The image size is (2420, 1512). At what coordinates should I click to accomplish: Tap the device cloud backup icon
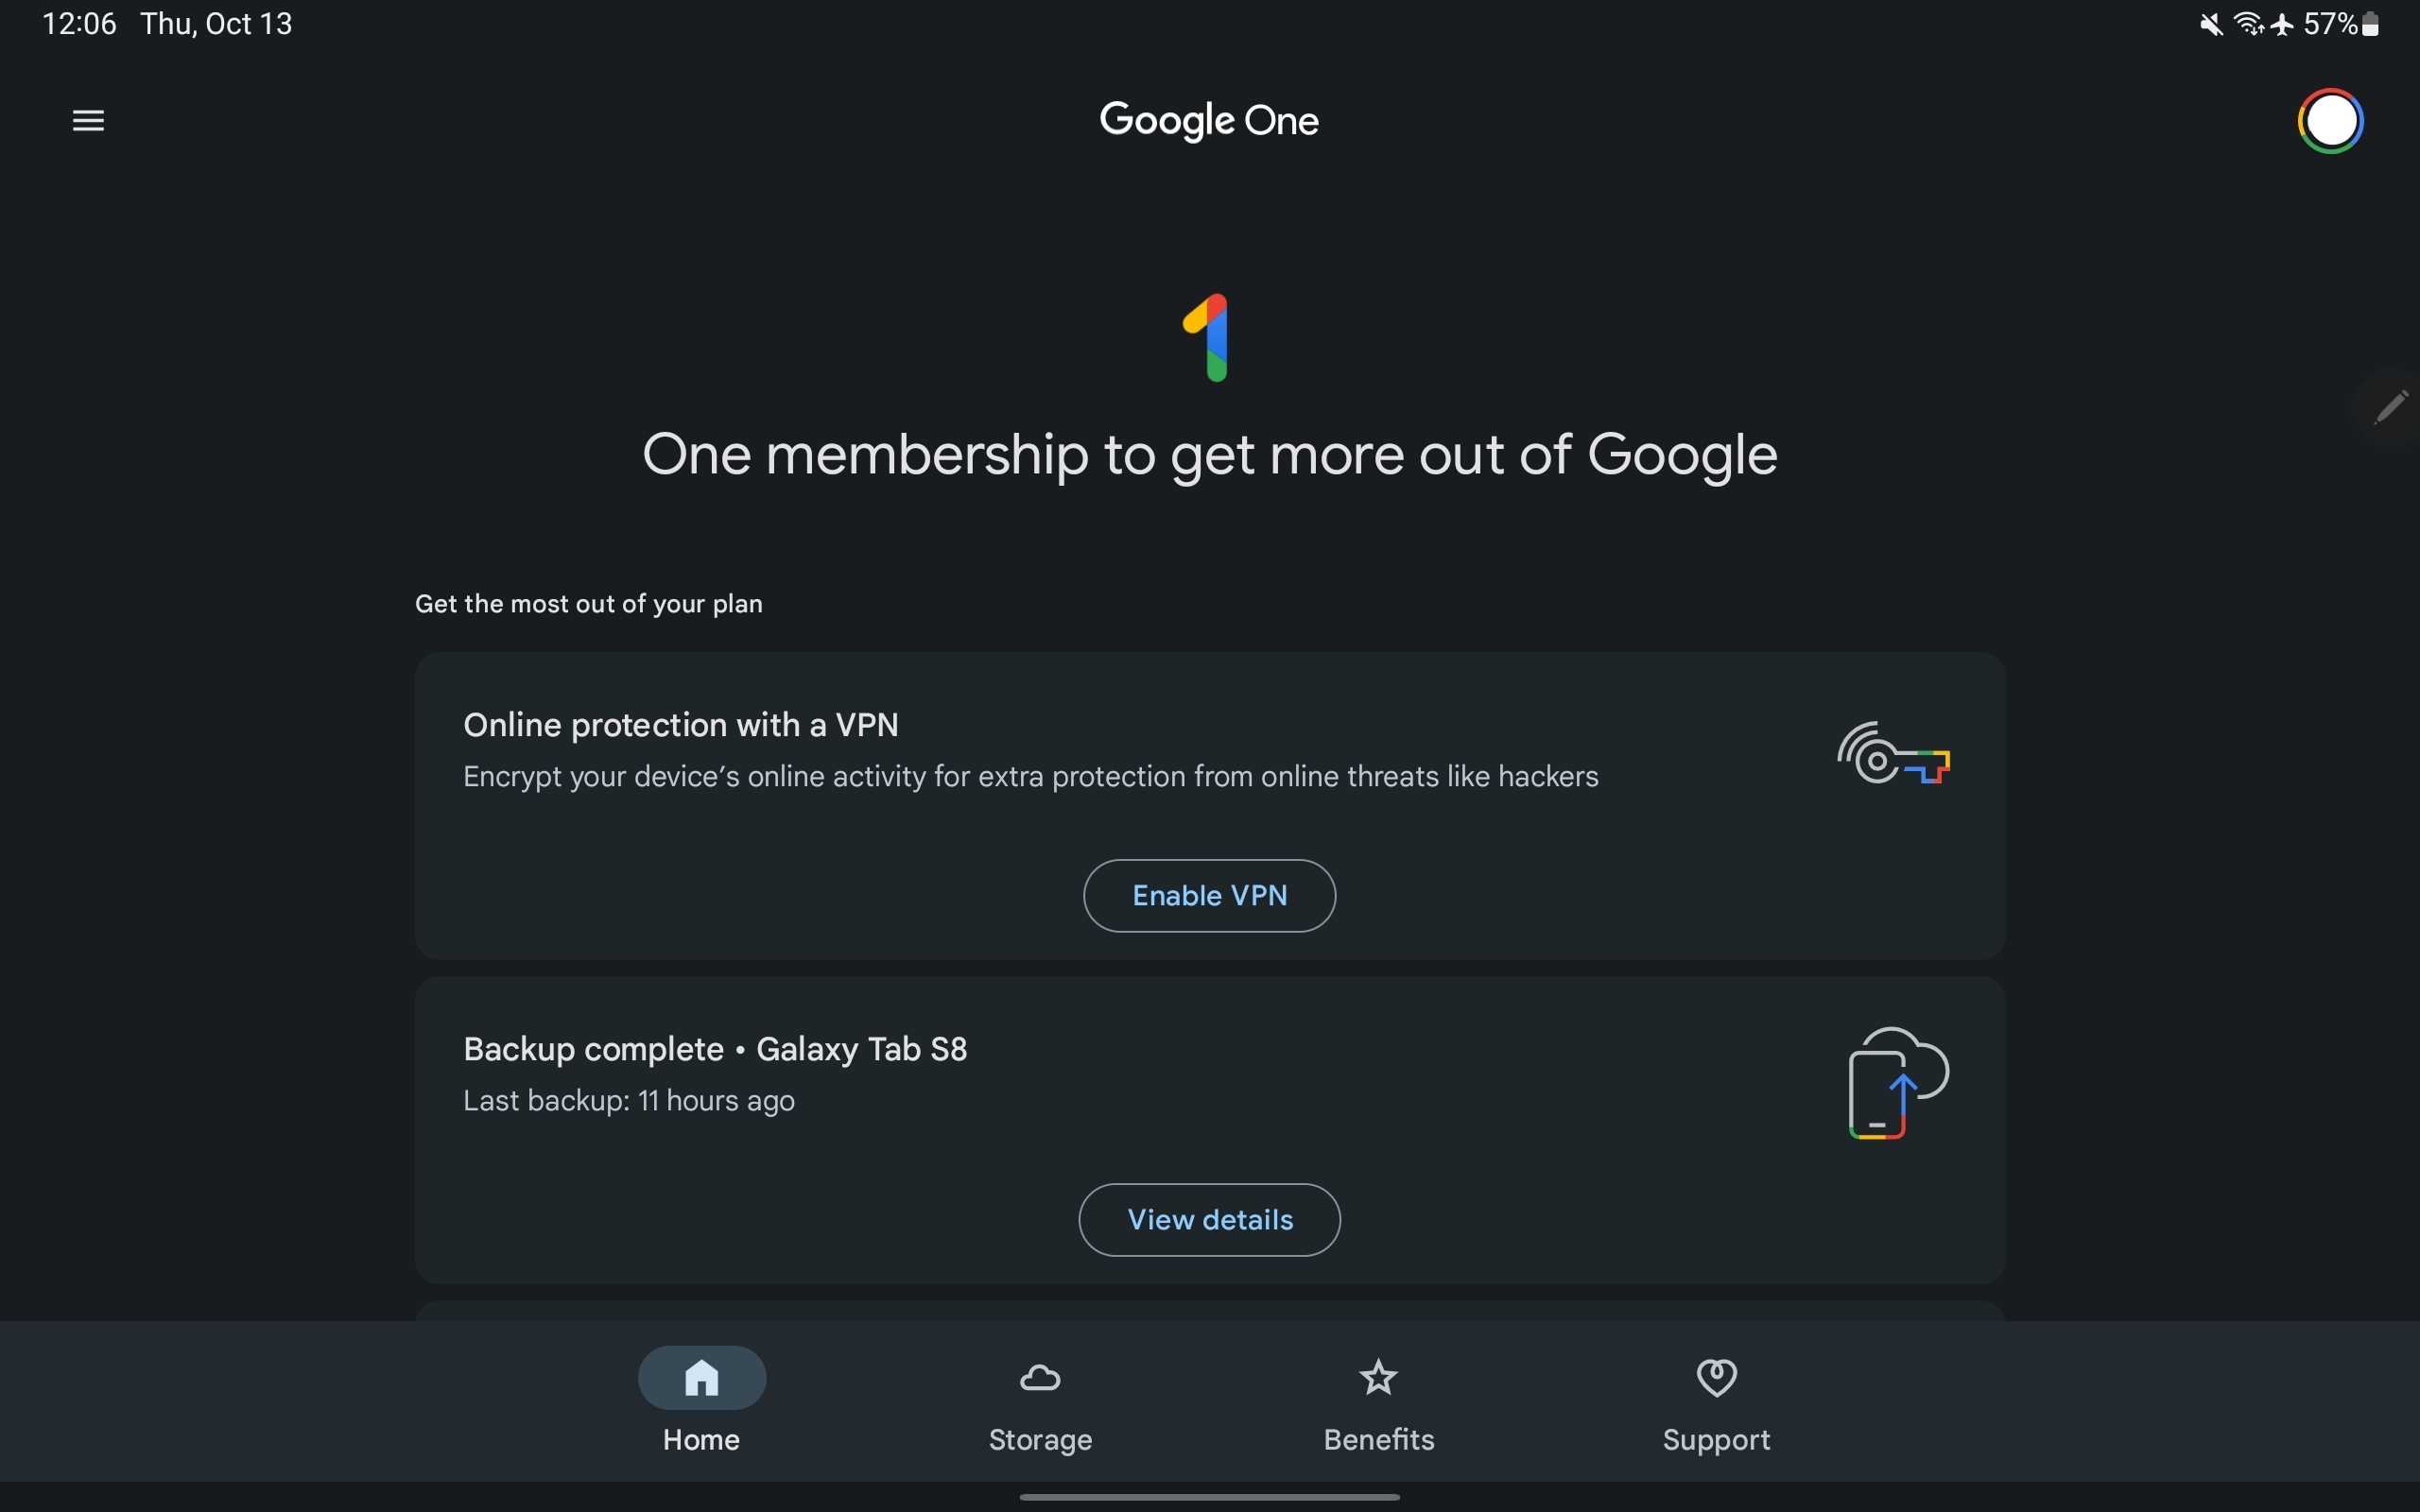[x=1897, y=1083]
